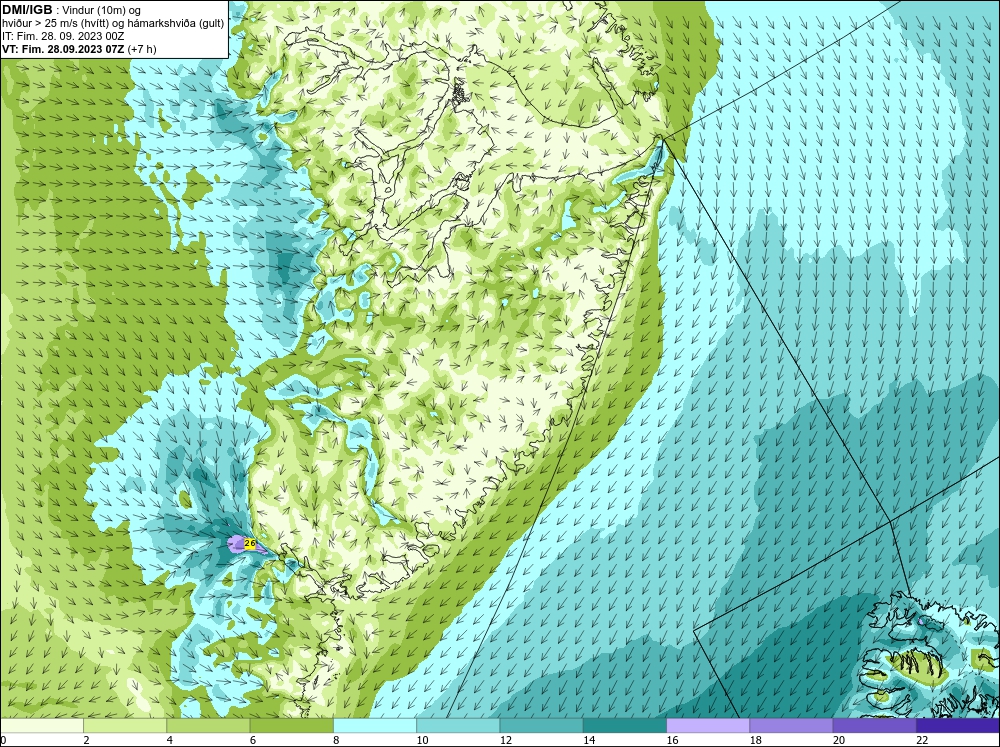This screenshot has width=1000, height=747.
Task: Click the 'Vindur (10m) og' label
Action: point(103,10)
